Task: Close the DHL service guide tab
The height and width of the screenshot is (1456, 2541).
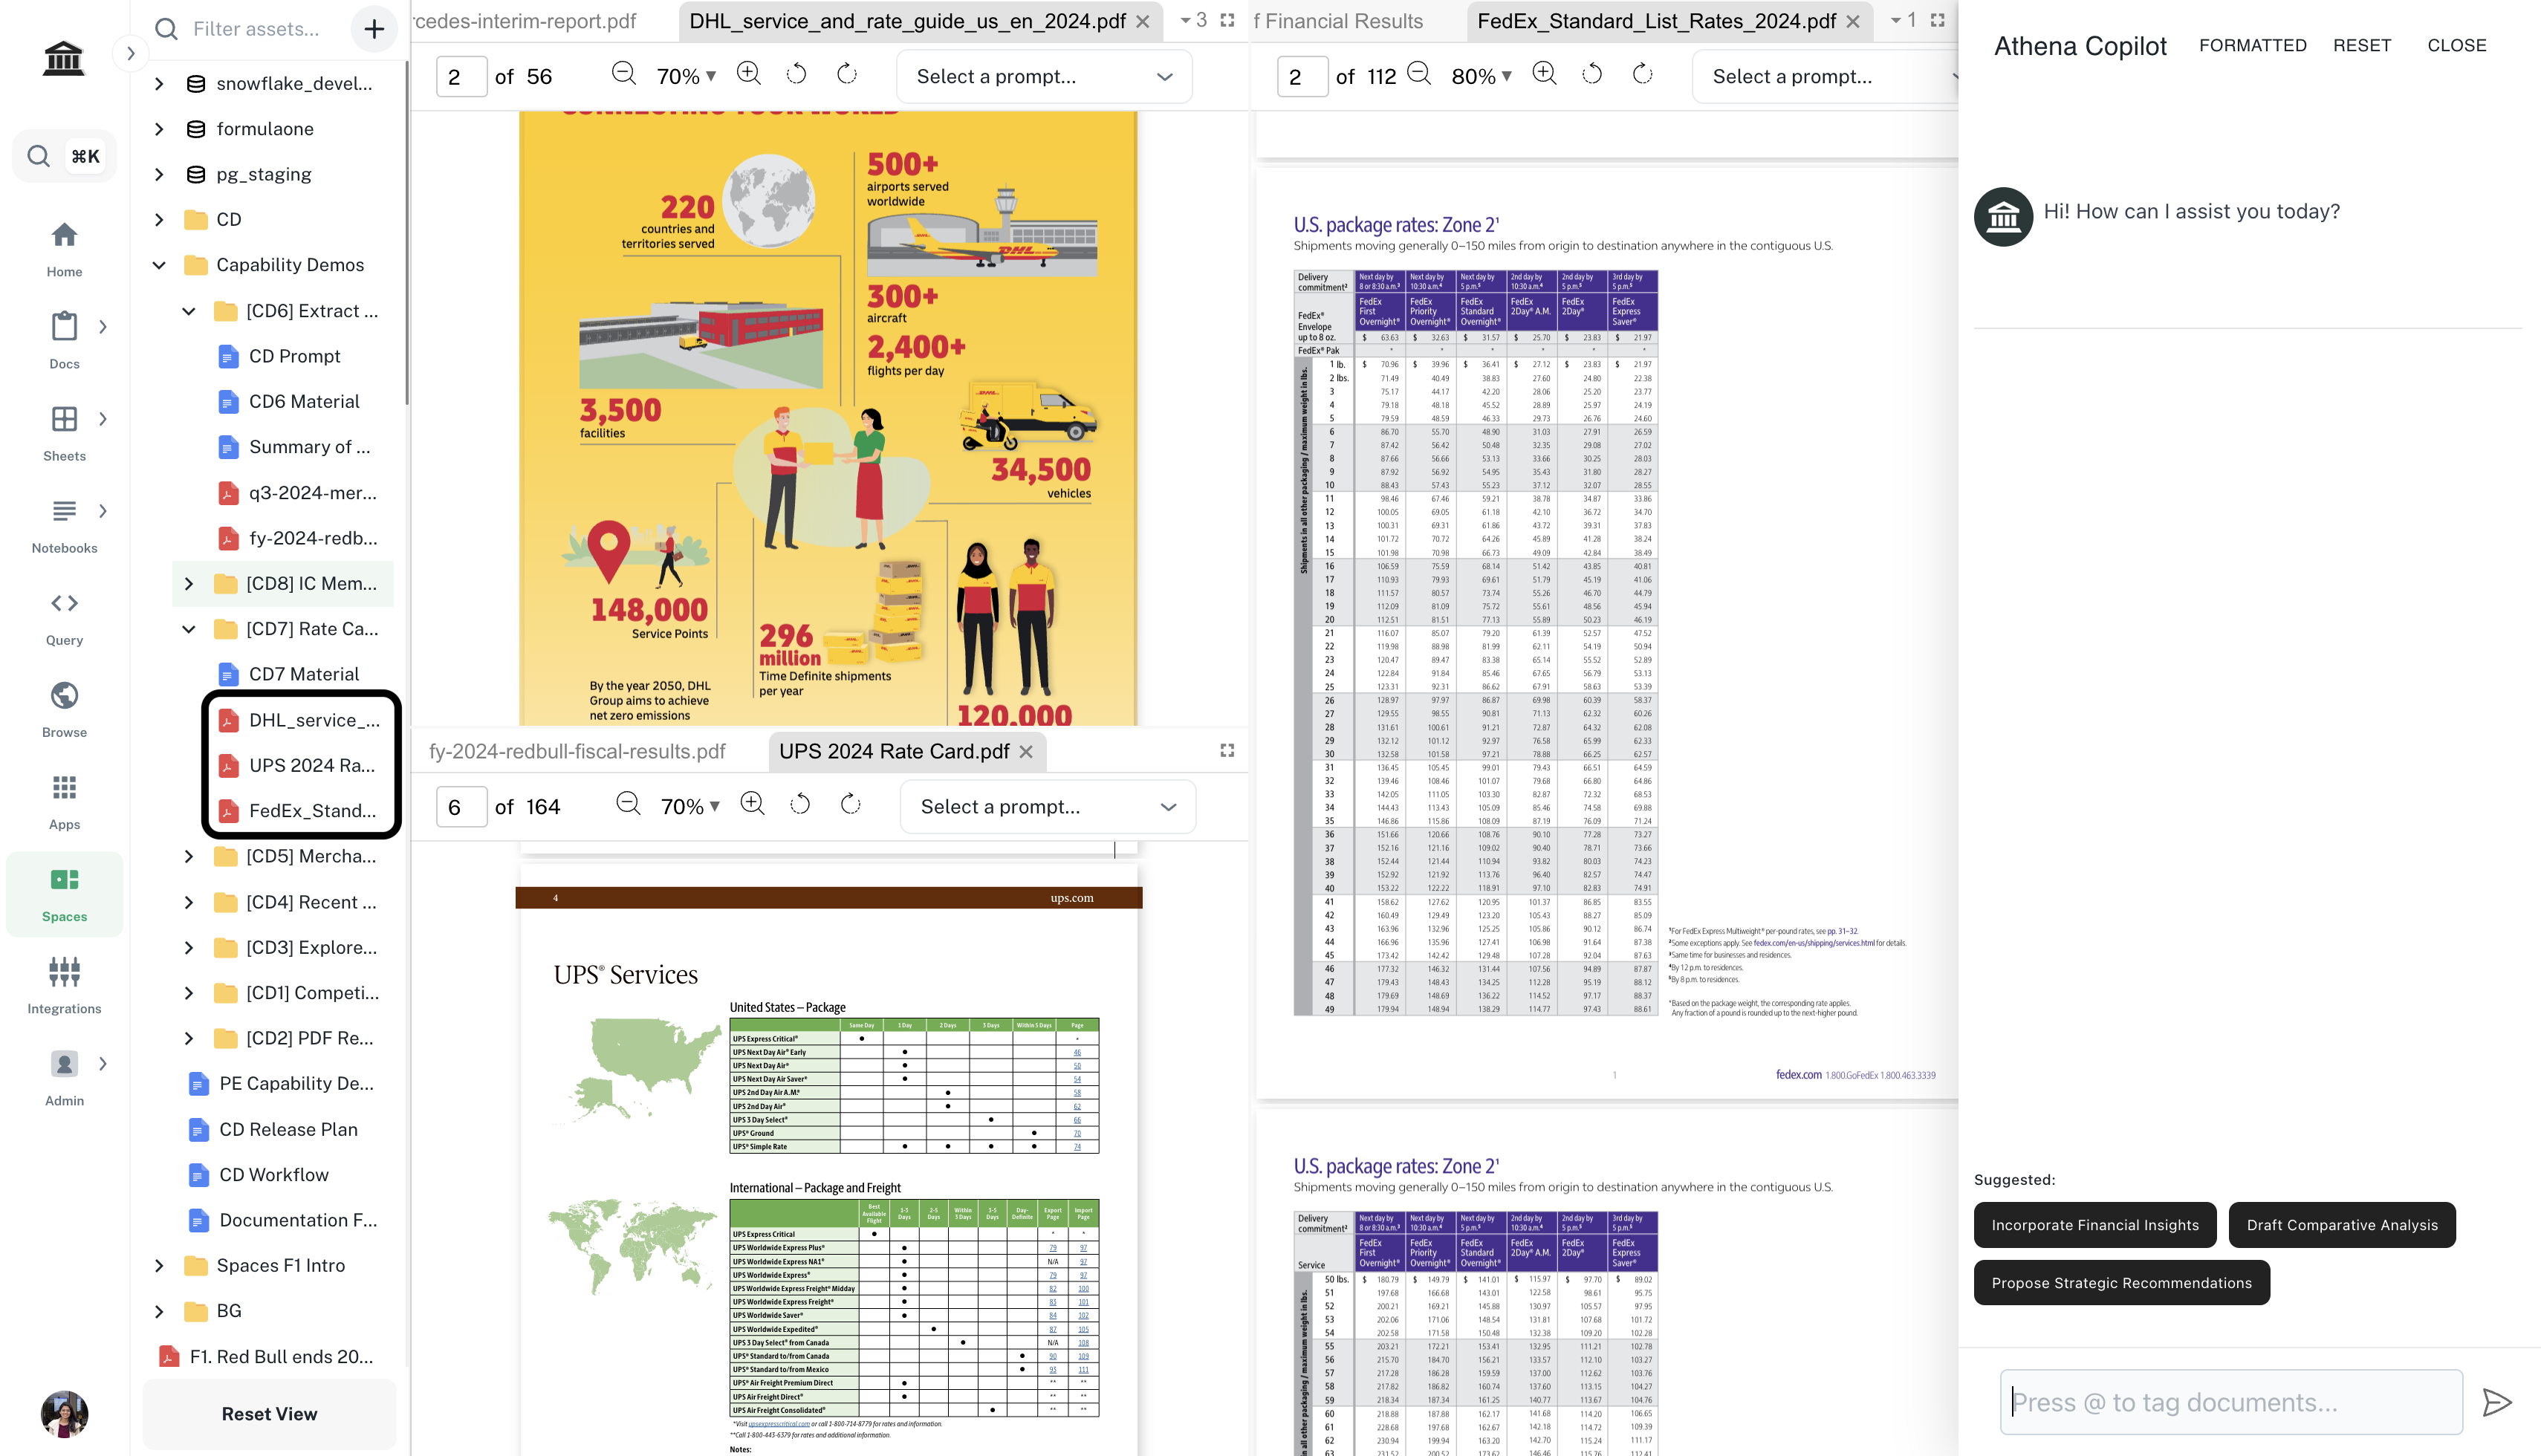Action: (1142, 21)
